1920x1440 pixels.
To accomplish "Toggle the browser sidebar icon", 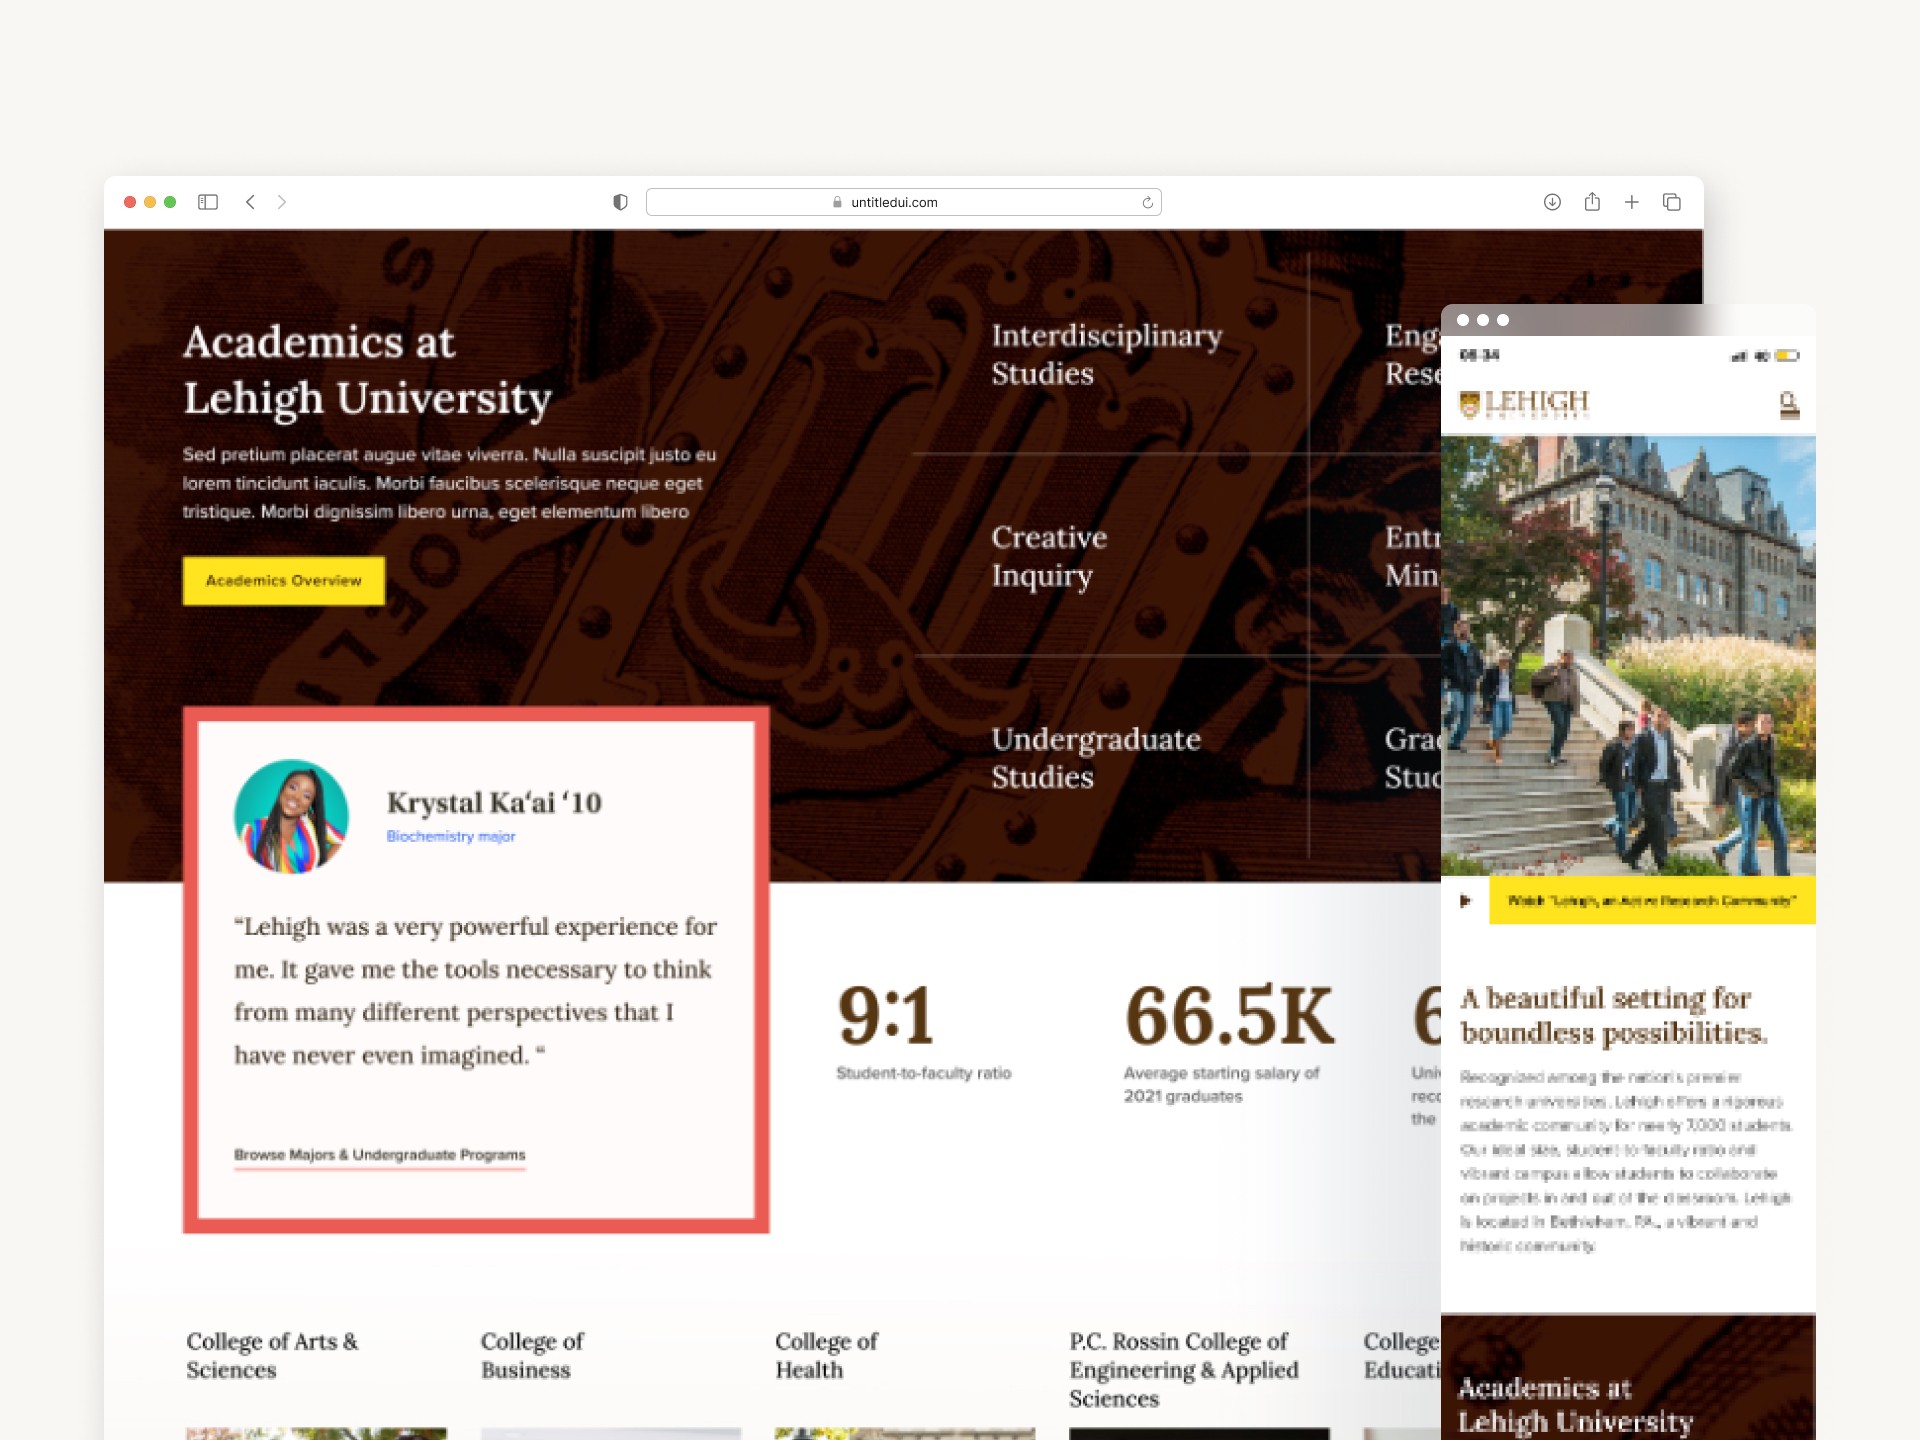I will pyautogui.click(x=208, y=202).
